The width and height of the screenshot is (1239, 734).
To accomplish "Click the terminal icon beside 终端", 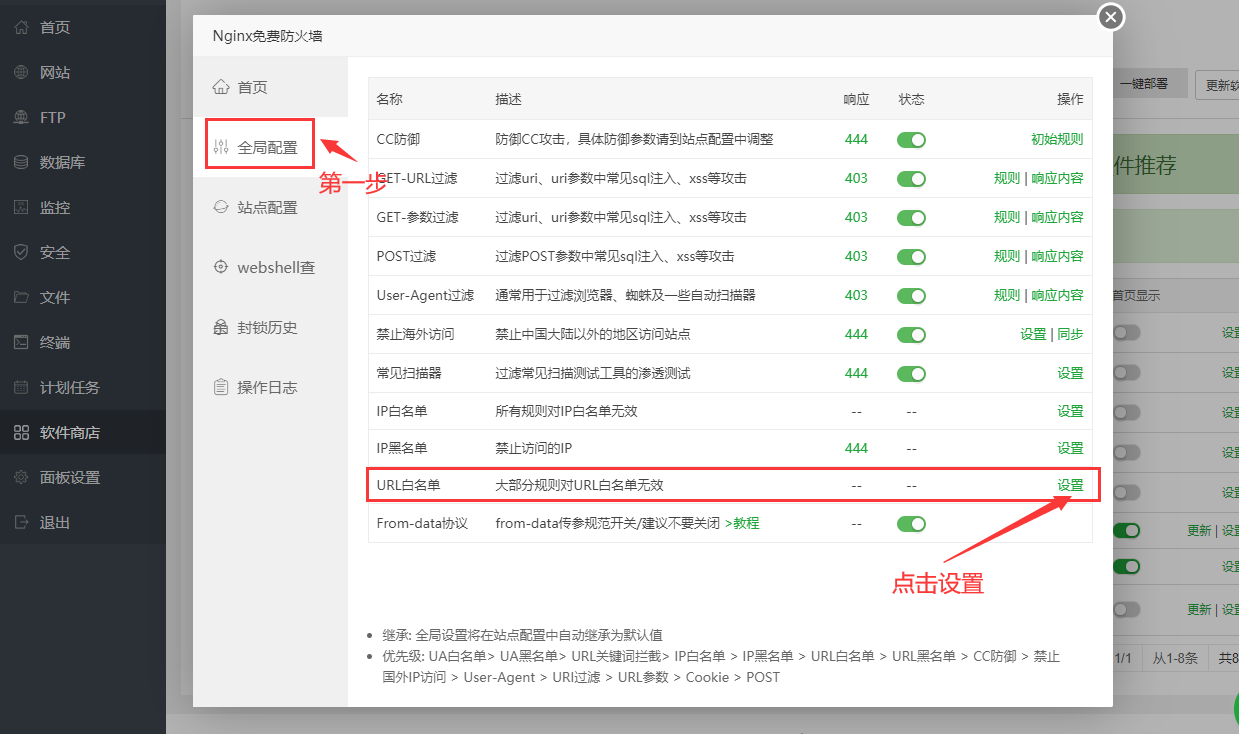I will pyautogui.click(x=21, y=343).
